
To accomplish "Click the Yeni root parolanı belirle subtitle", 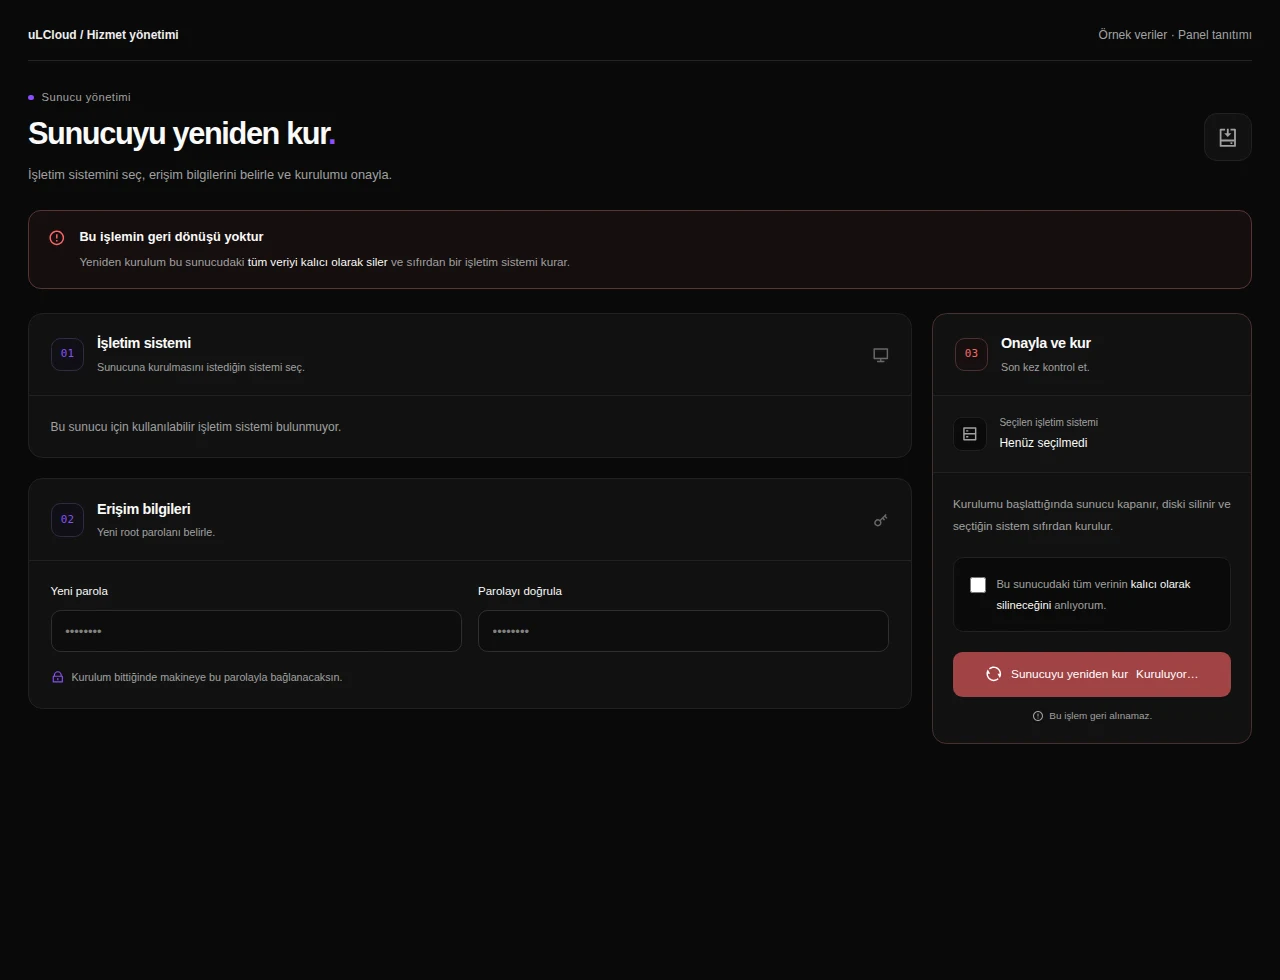I will click(156, 532).
